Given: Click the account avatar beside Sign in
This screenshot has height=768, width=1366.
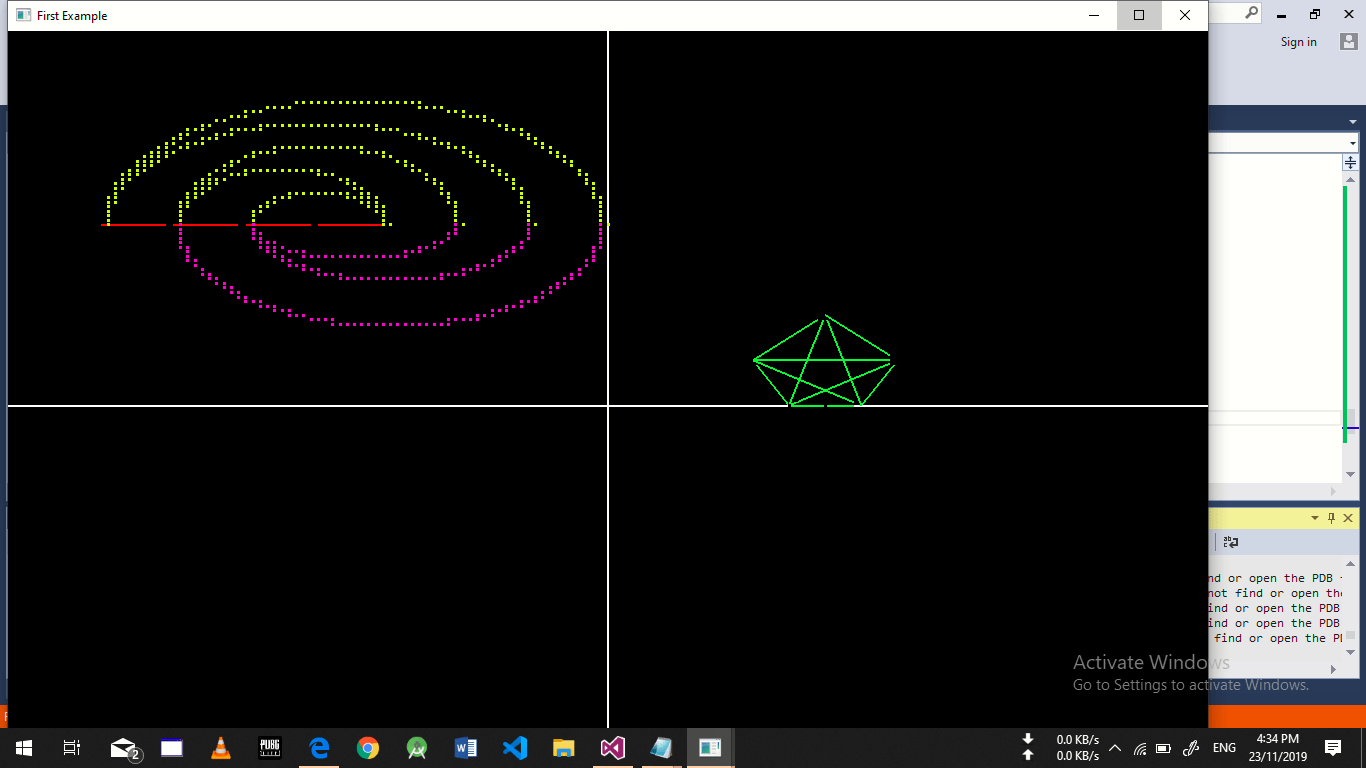Looking at the screenshot, I should 1348,42.
